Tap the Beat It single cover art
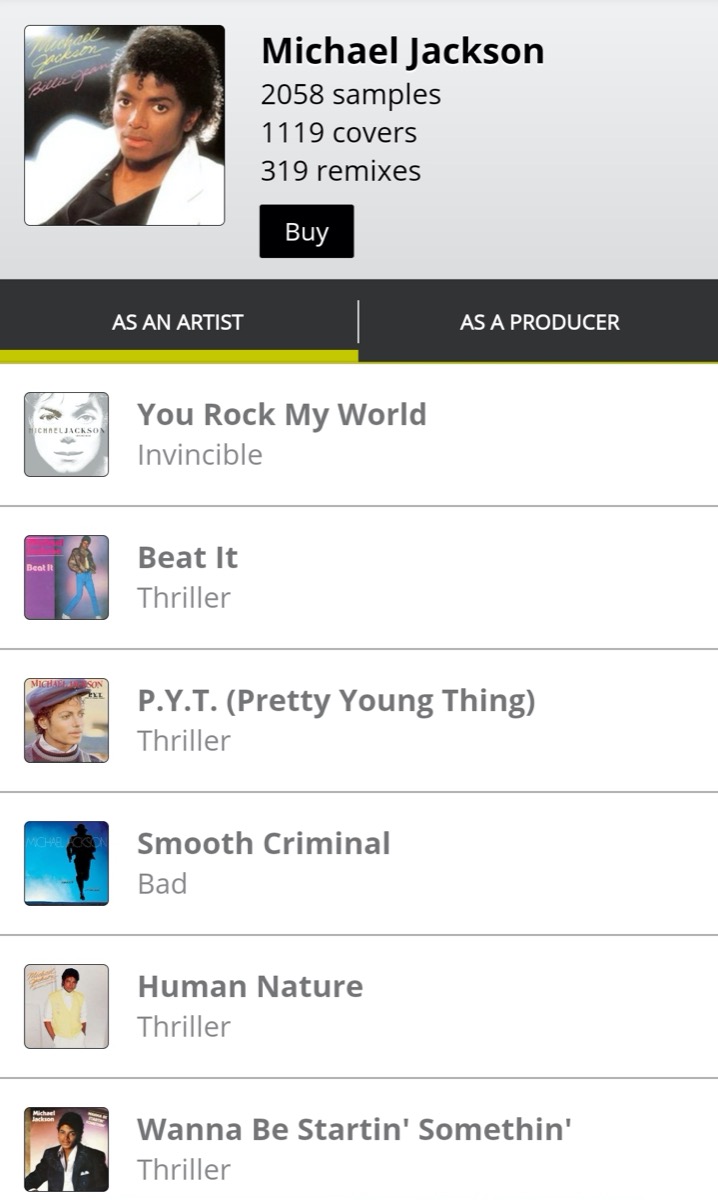Image resolution: width=718 pixels, height=1200 pixels. point(66,577)
